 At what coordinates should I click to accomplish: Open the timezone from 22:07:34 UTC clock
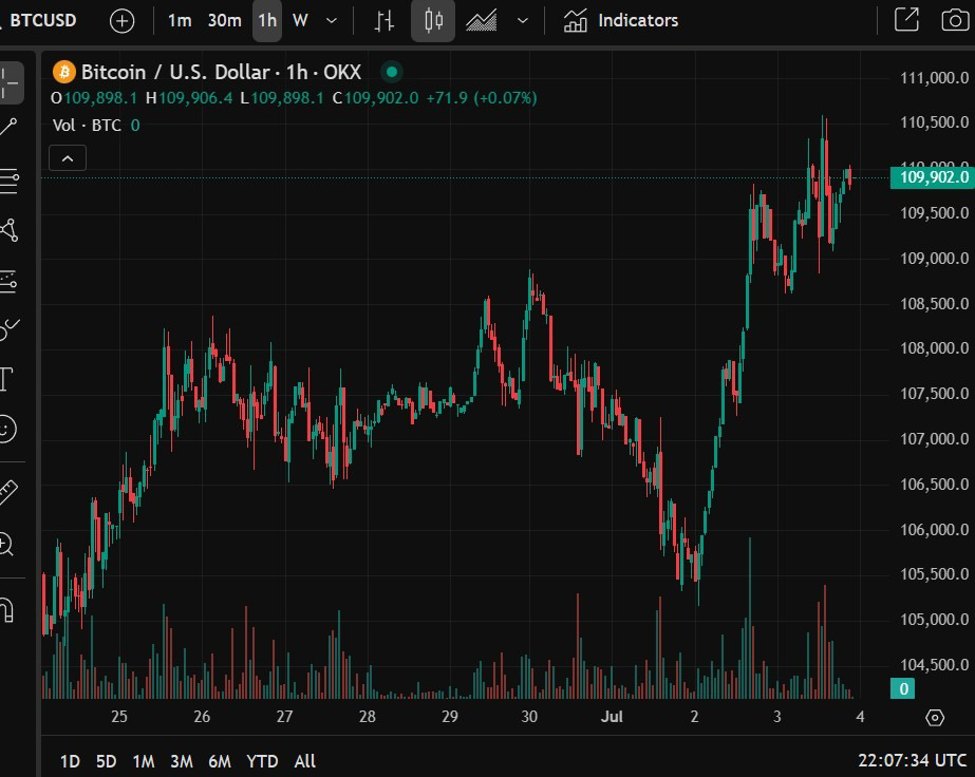pos(912,760)
